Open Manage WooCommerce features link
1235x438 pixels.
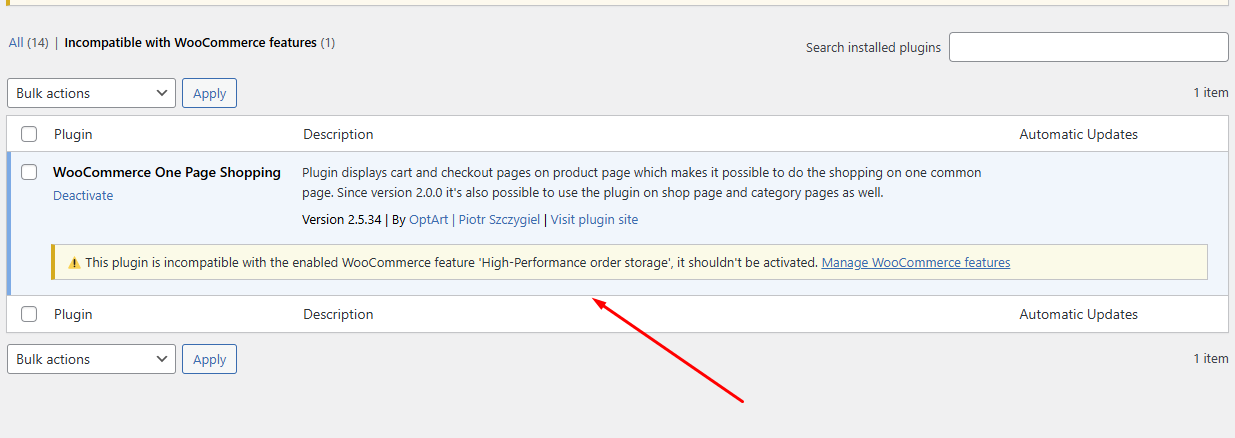[x=916, y=263]
